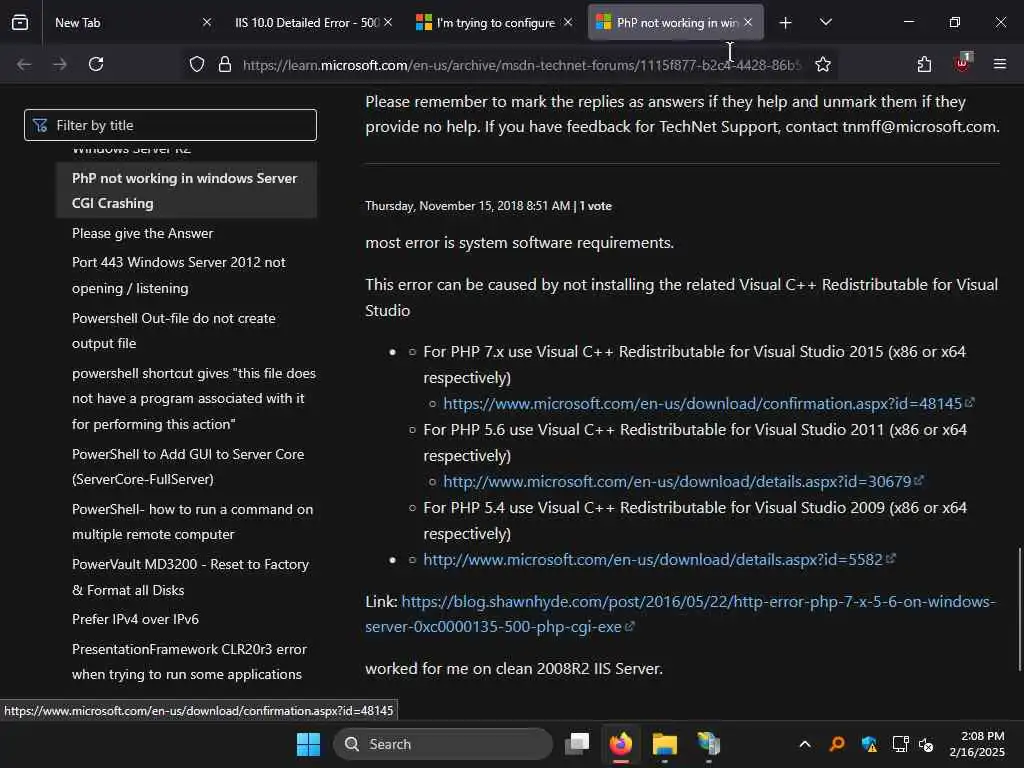Open PowerShell- how to run a command thread

click(x=192, y=521)
